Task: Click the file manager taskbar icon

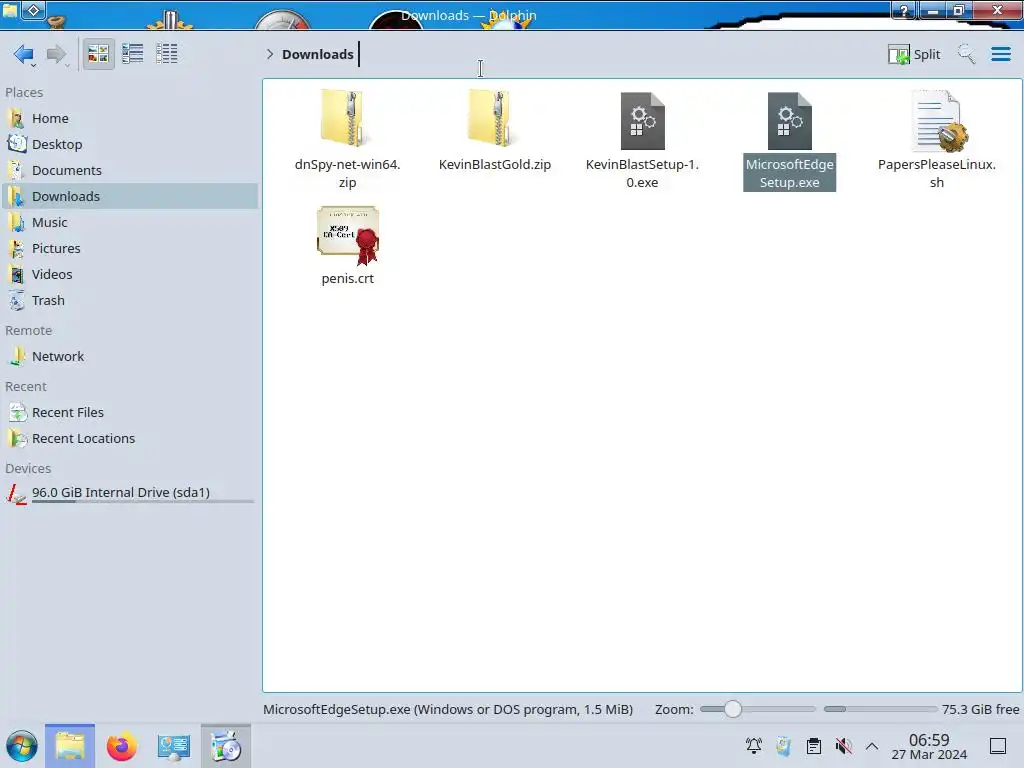Action: 70,746
